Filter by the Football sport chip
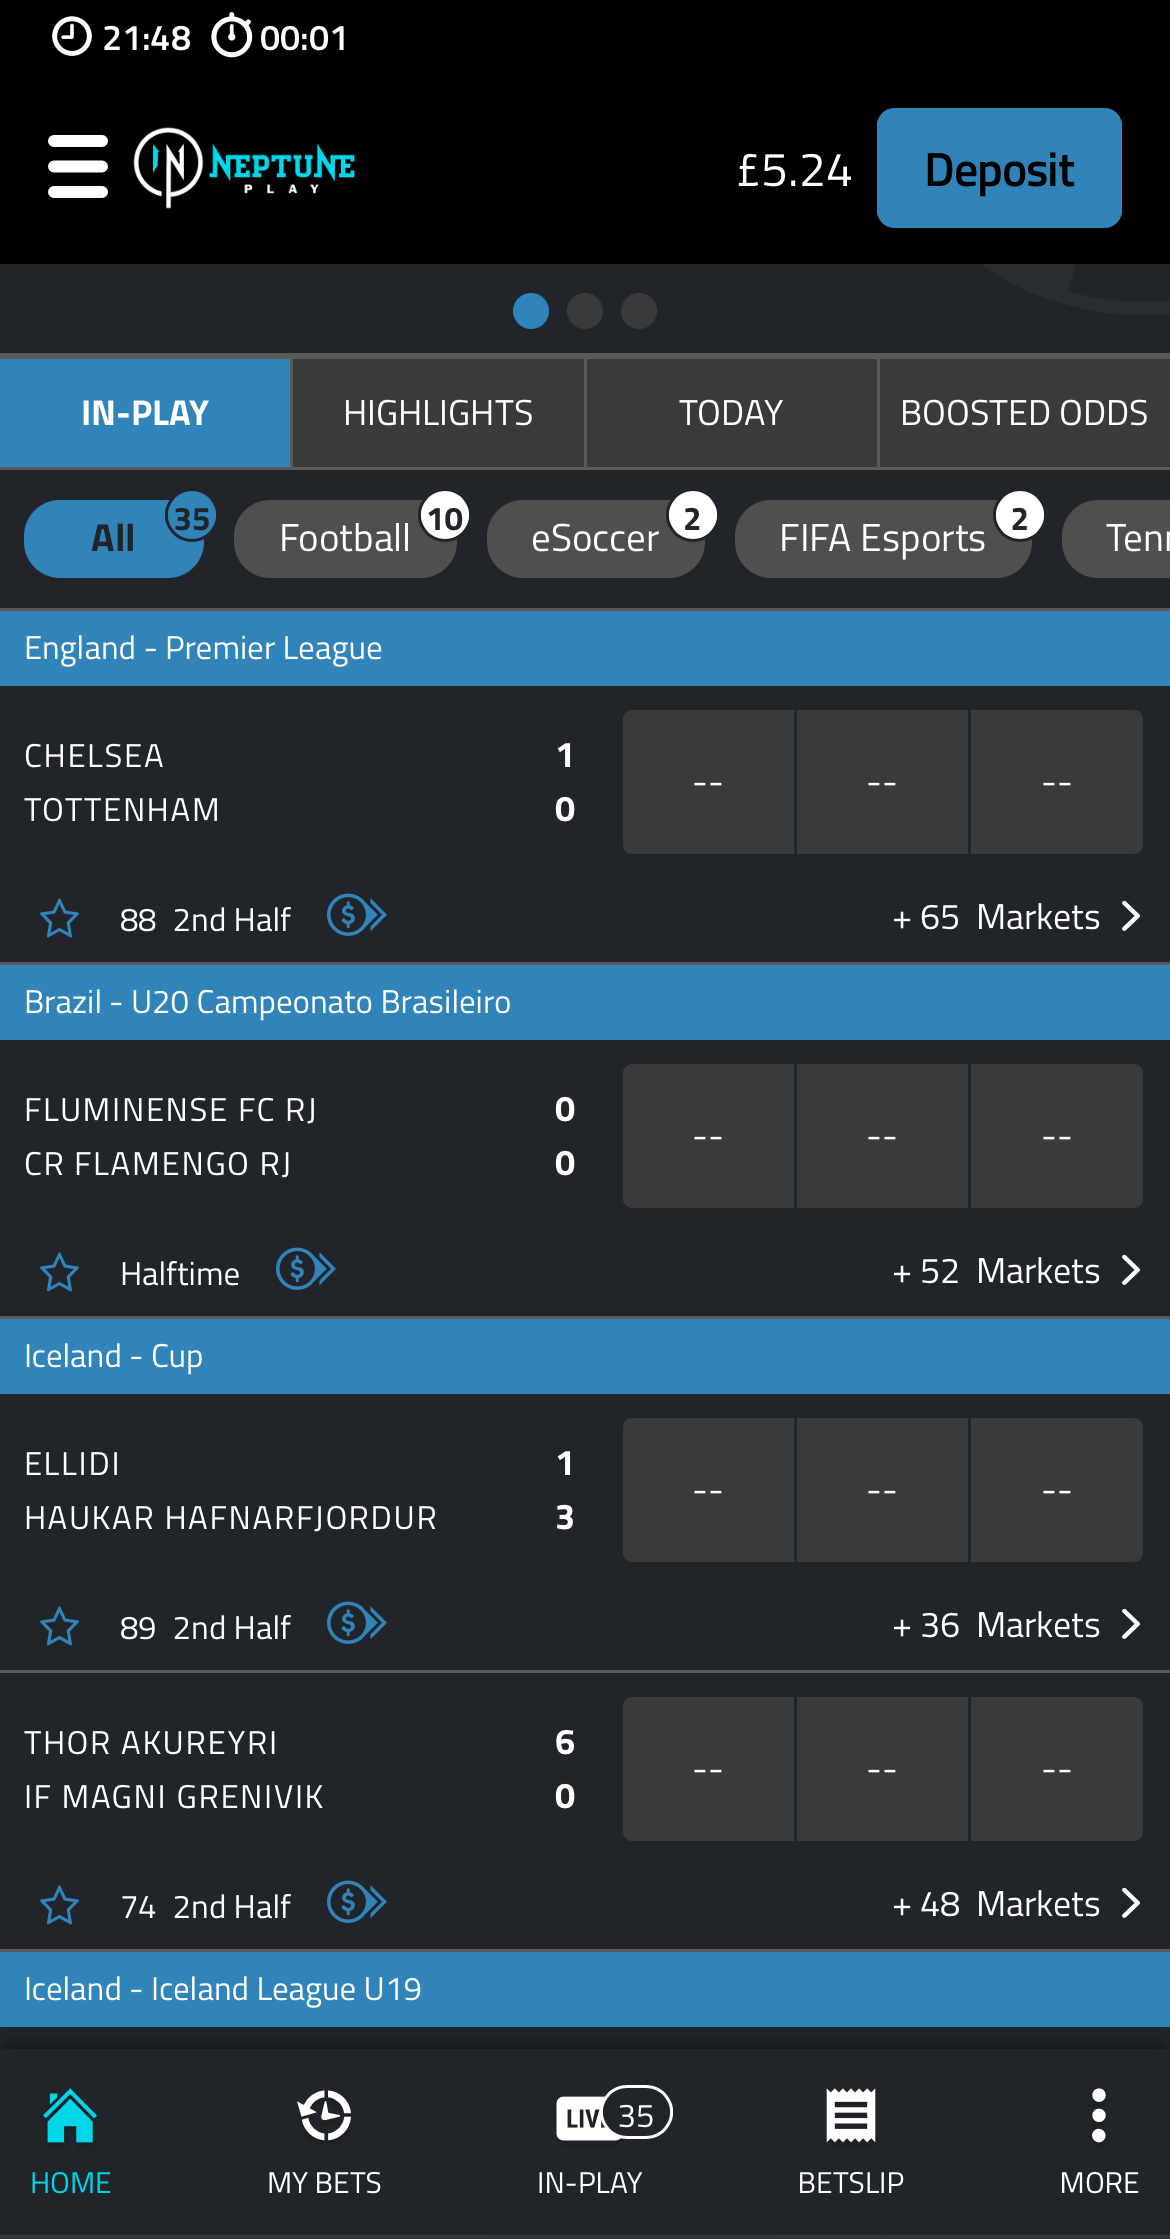This screenshot has height=2239, width=1170. coord(345,539)
